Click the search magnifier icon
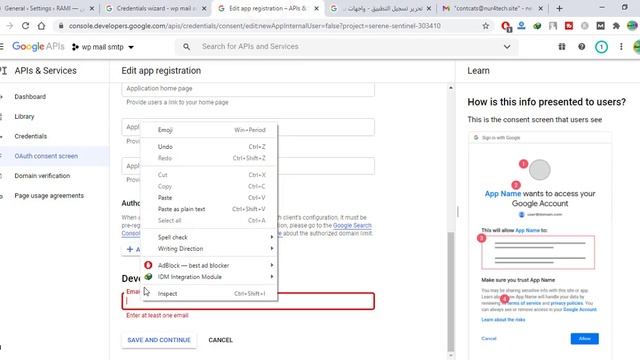 coord(186,47)
